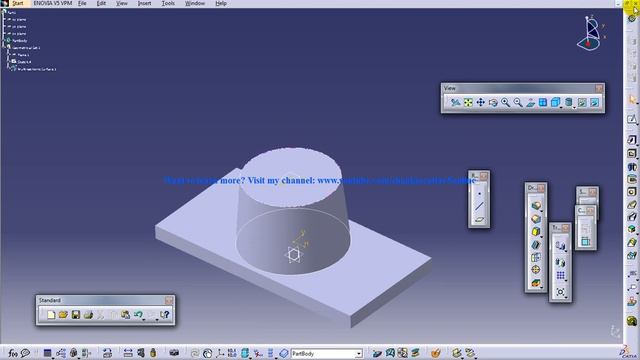640x360 pixels.
Task: Open the Window menu
Action: click(x=195, y=3)
